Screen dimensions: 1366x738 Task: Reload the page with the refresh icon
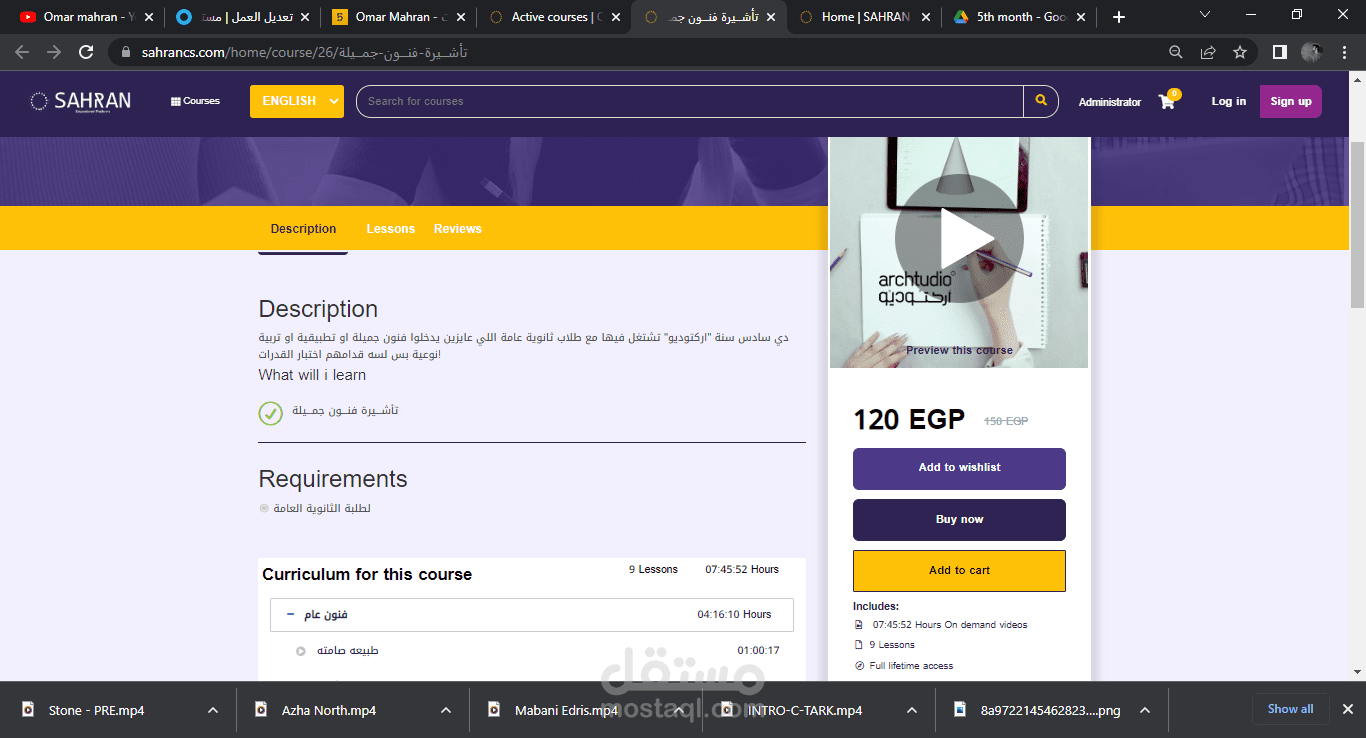click(x=86, y=52)
